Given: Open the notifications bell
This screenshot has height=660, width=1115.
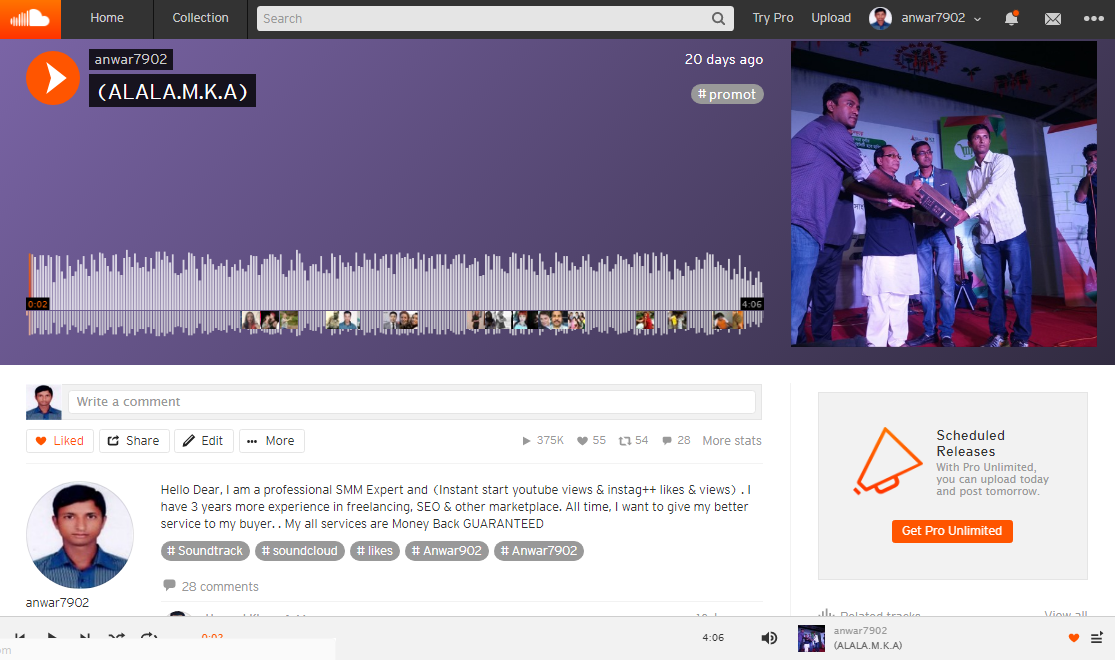Looking at the screenshot, I should pos(1010,18).
